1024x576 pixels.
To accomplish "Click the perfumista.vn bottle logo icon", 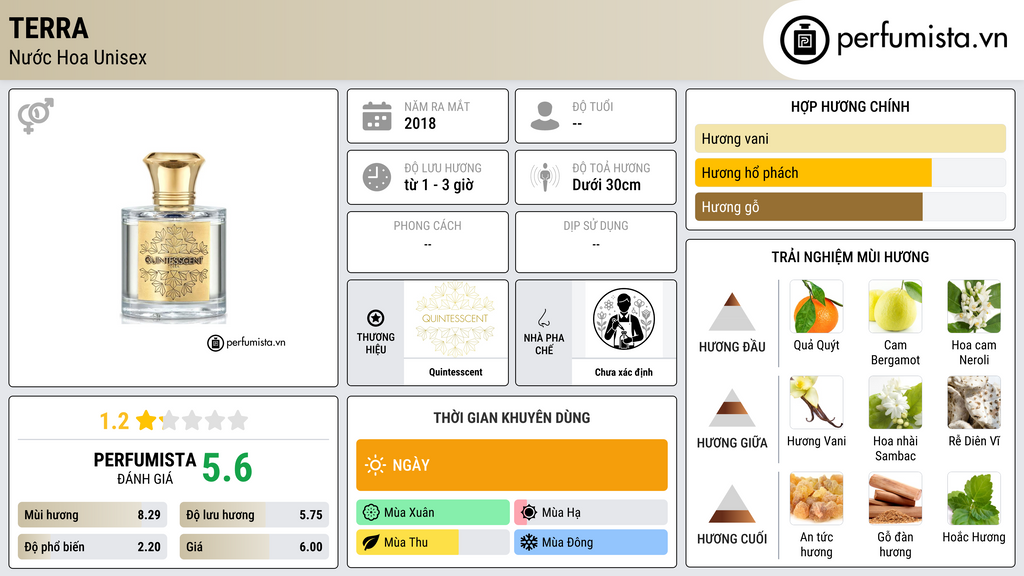I will click(x=804, y=40).
